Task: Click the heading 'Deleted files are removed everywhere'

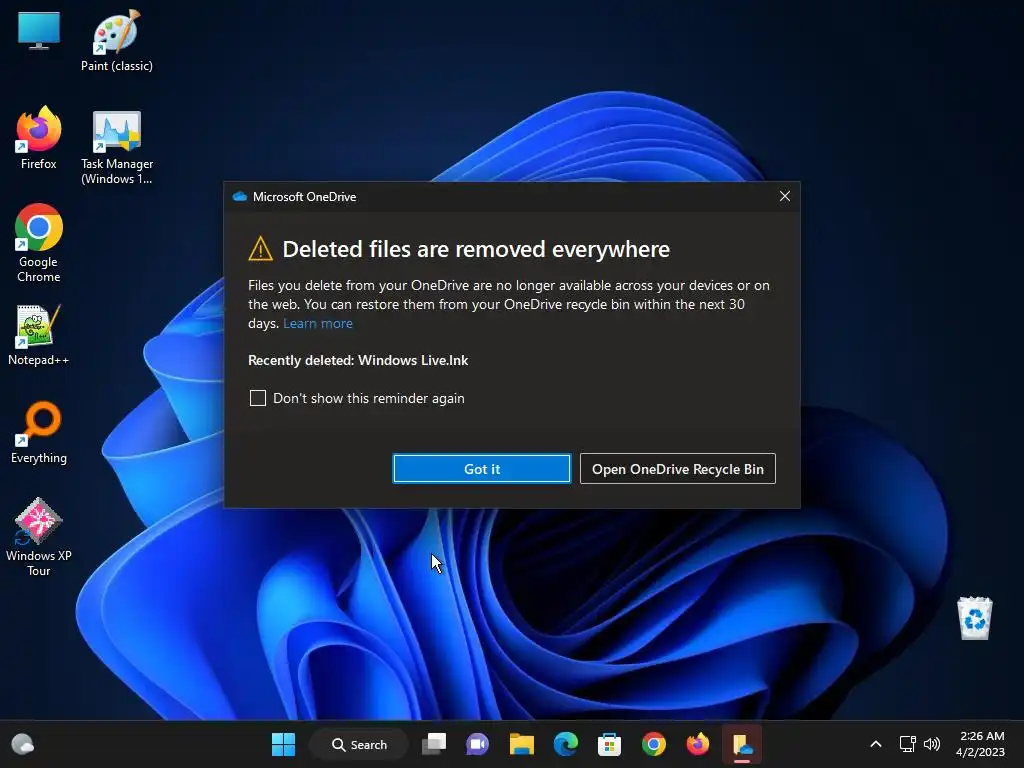Action: tap(476, 249)
